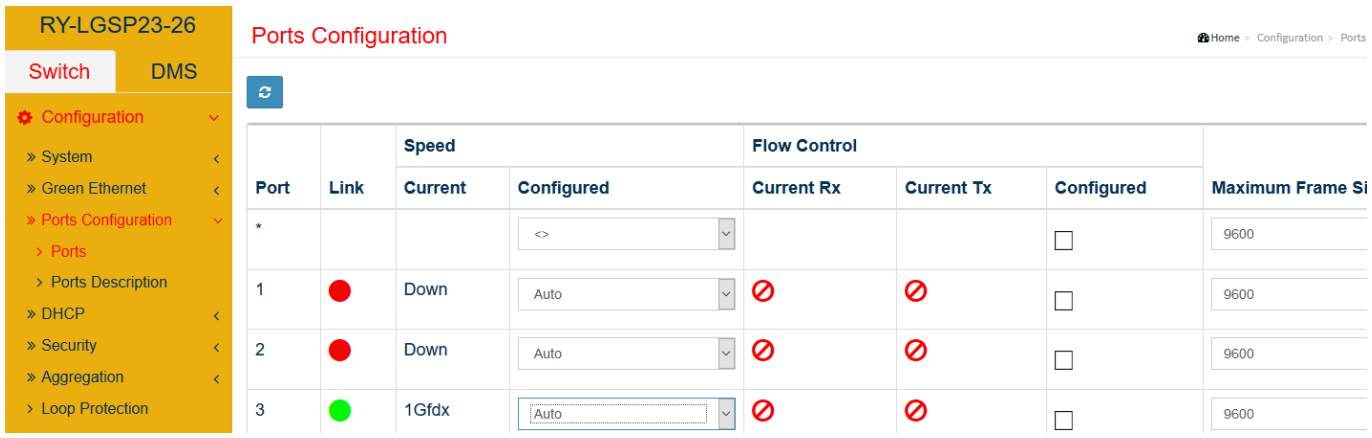Go to Loop Protection in the sidebar
The height and width of the screenshot is (438, 1372).
coord(94,408)
